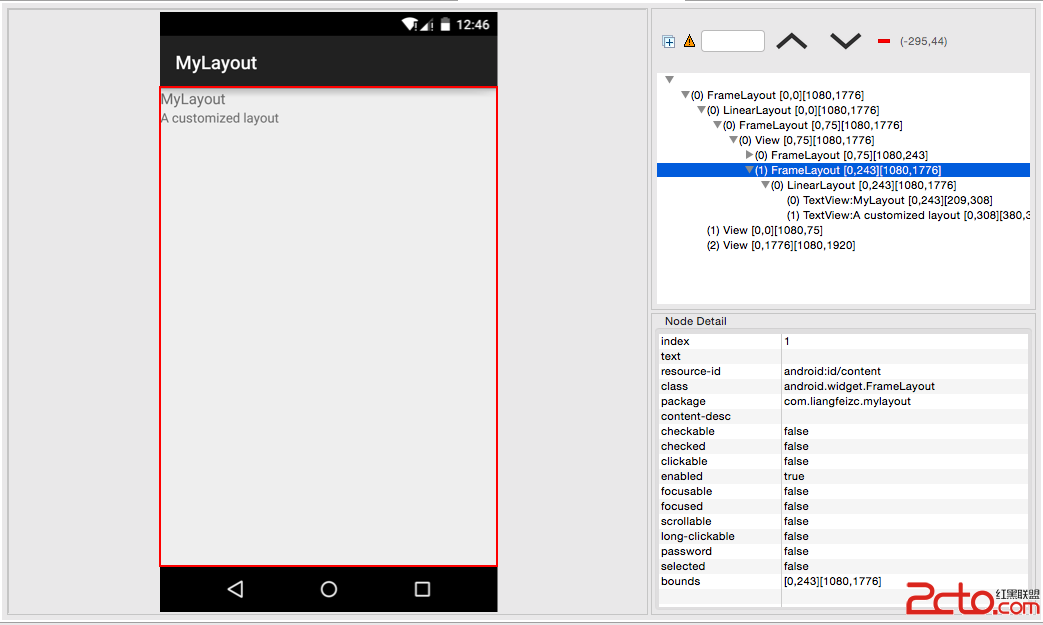Go to previous search result with up chevron
This screenshot has height=625, width=1043.
(792, 41)
